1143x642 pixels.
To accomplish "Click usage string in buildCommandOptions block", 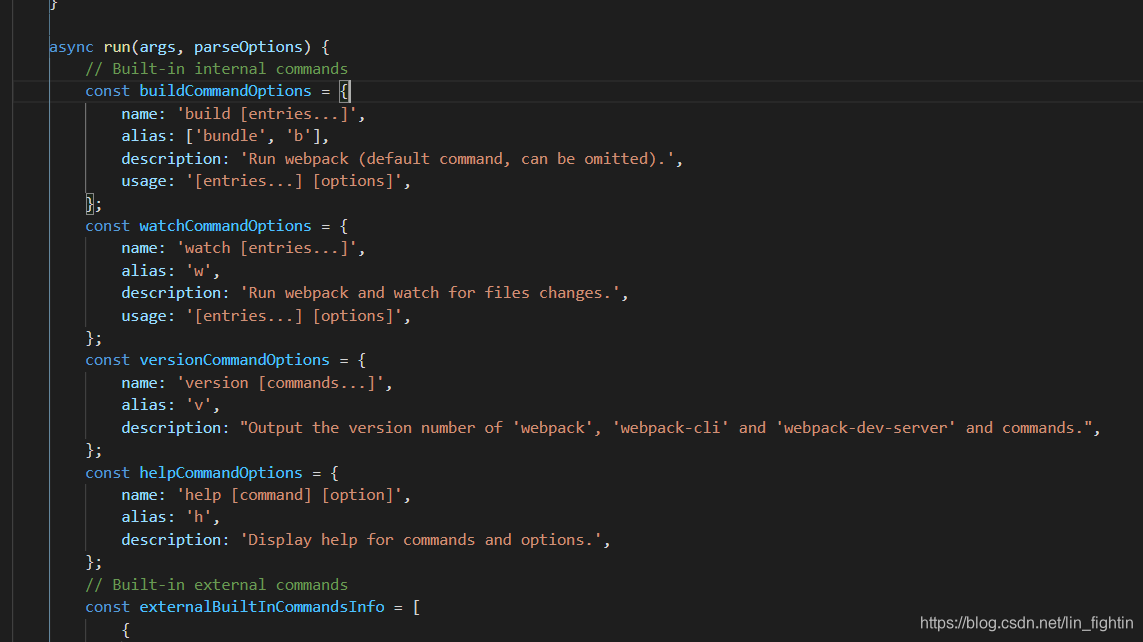I will tap(294, 181).
